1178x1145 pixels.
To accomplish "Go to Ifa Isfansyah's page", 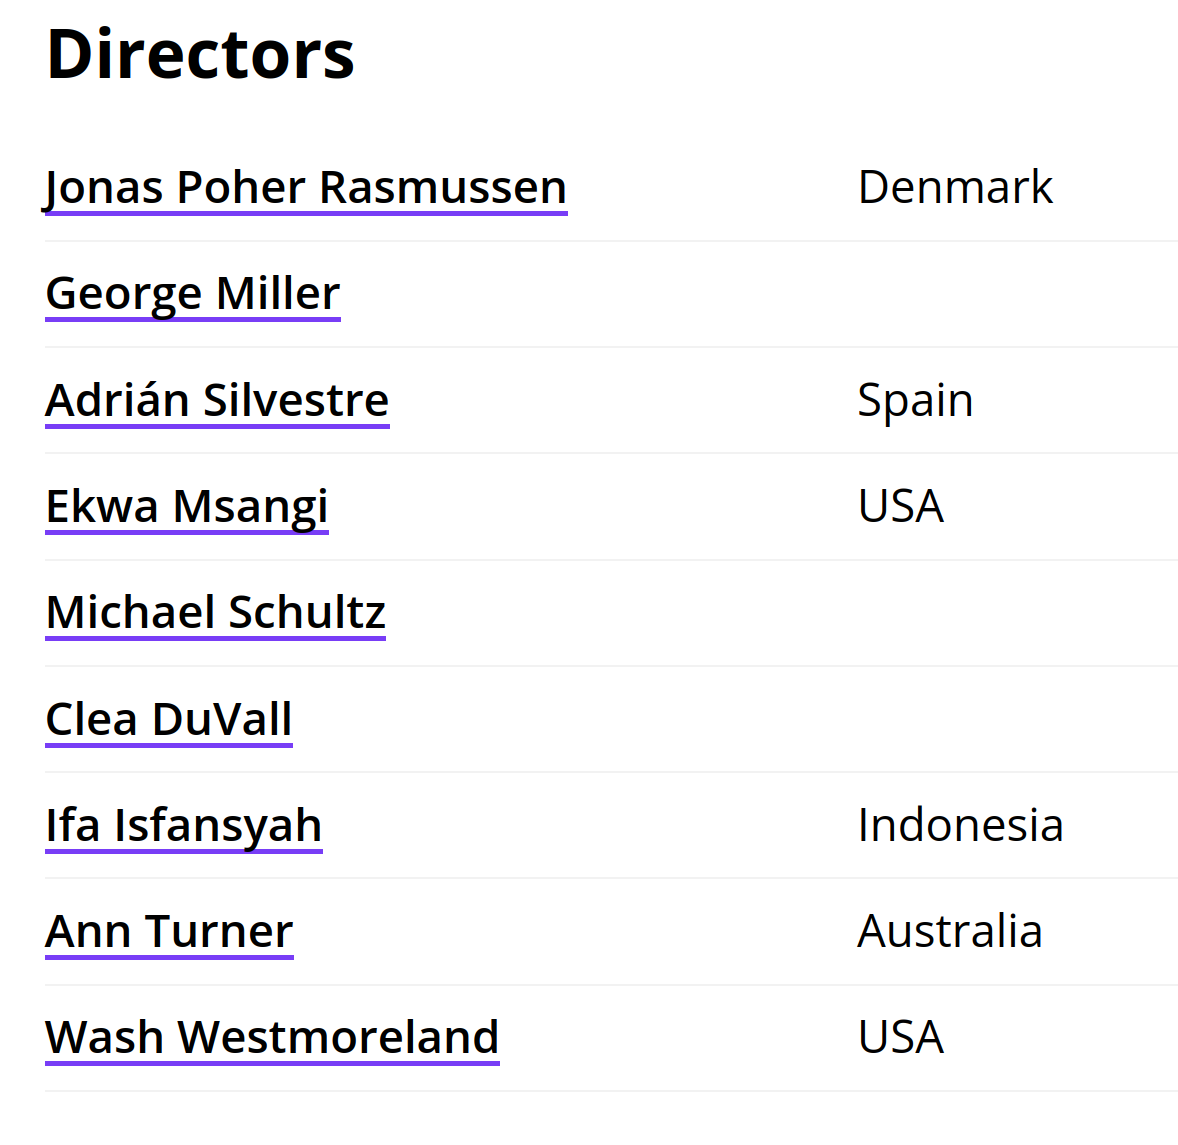I will coord(184,826).
